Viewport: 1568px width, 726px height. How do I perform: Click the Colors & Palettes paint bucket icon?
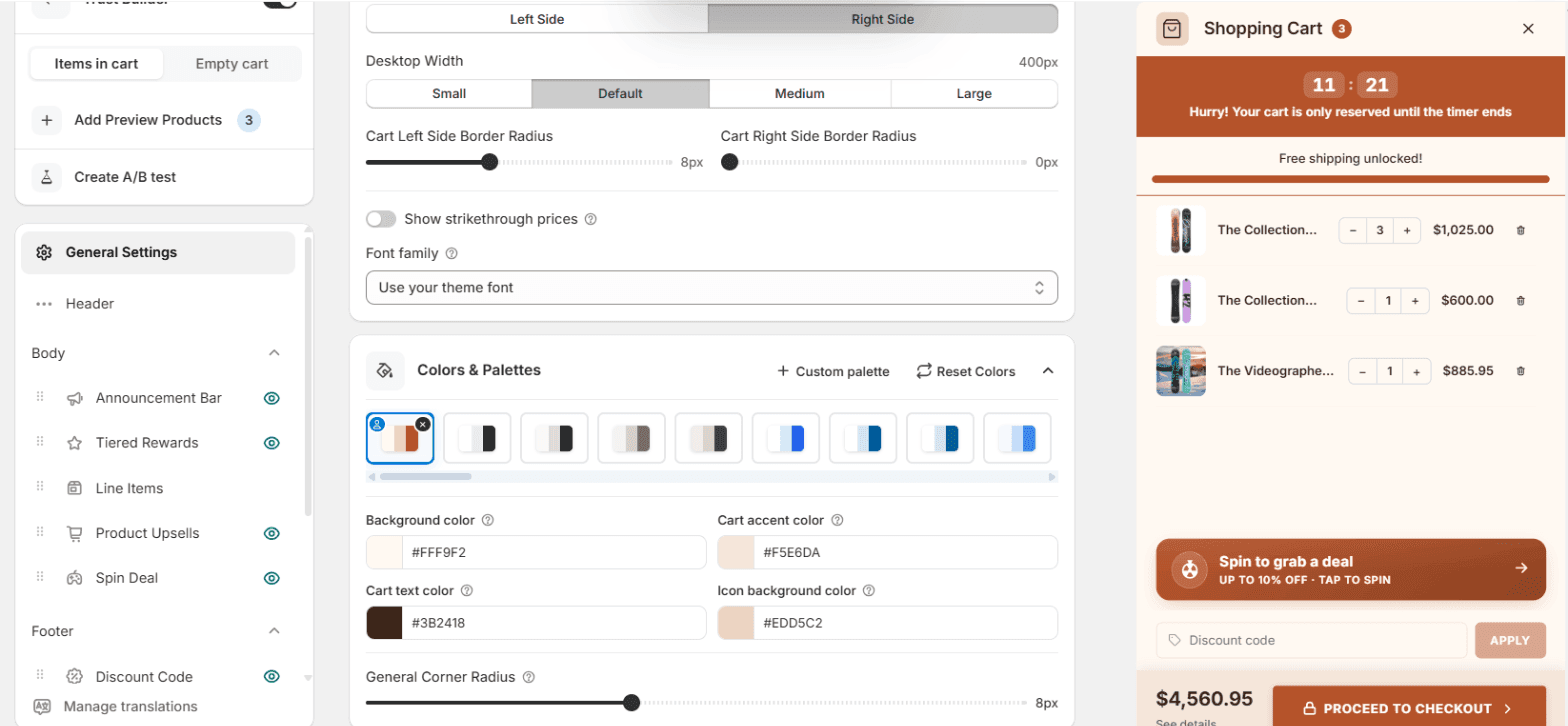pyautogui.click(x=385, y=371)
